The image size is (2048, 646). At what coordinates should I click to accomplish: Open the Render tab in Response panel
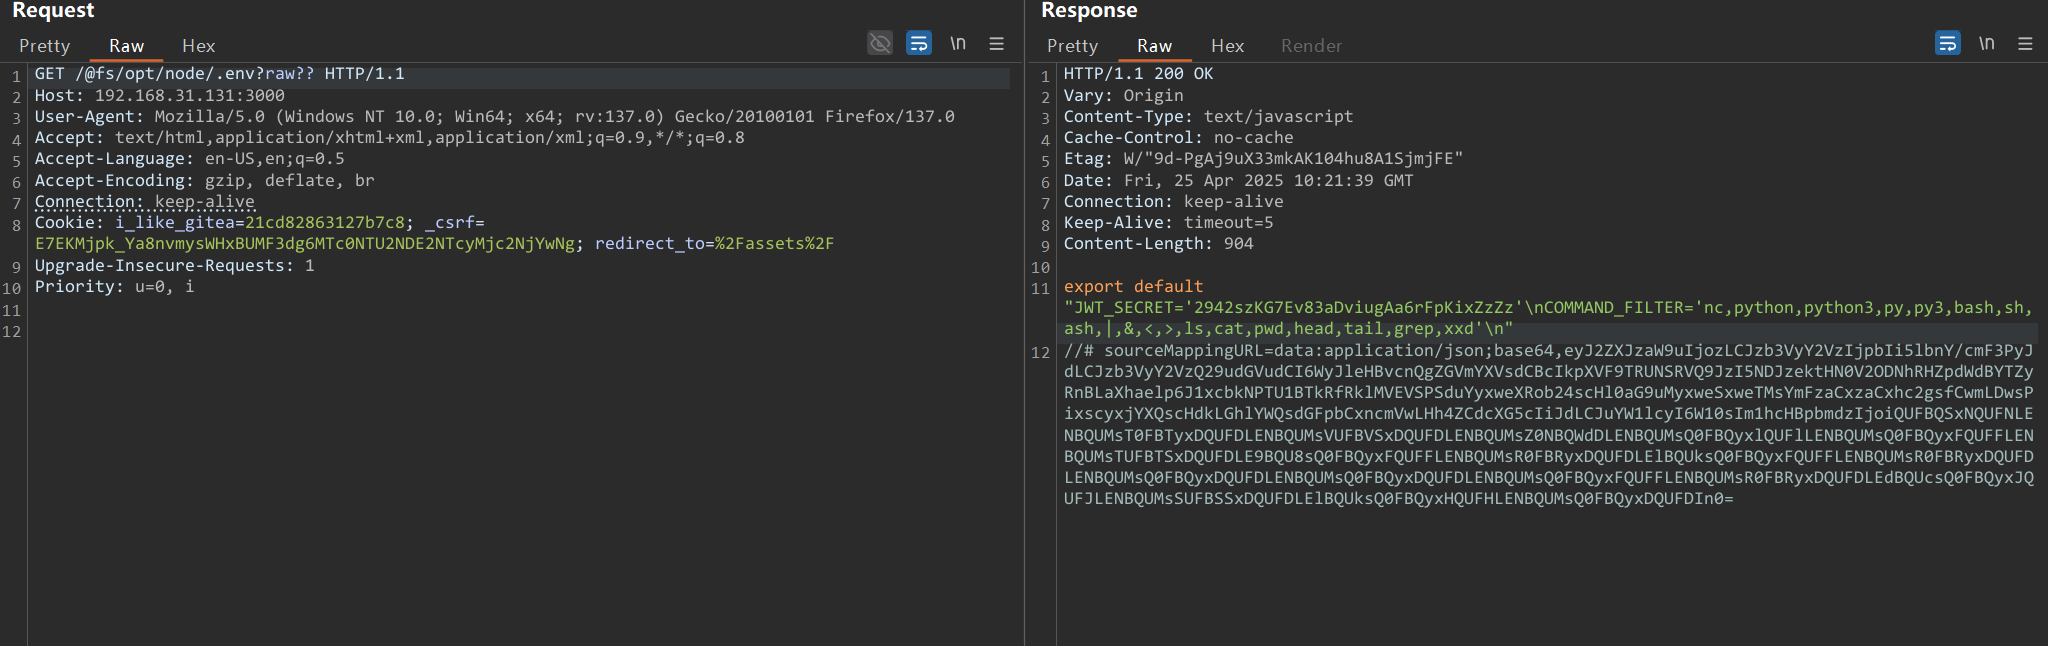tap(1311, 46)
